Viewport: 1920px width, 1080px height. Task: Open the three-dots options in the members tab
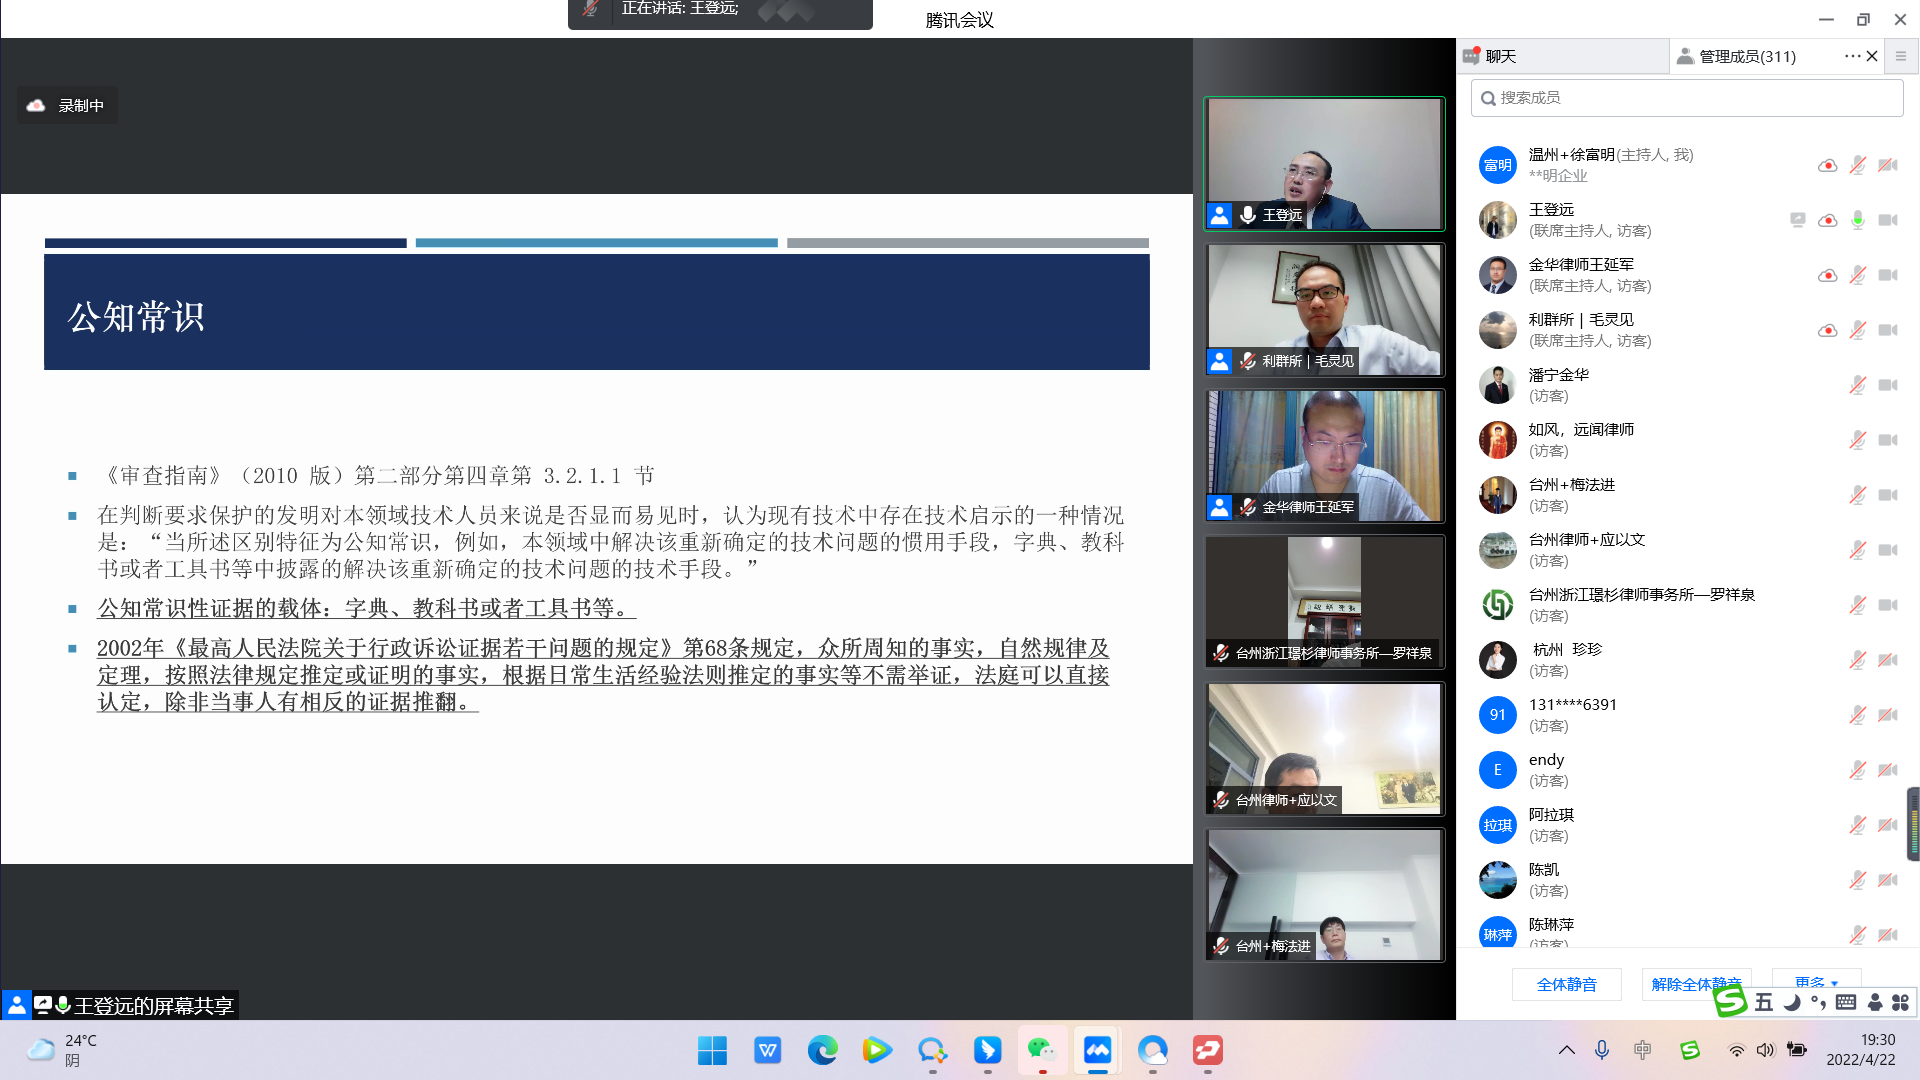[1852, 56]
